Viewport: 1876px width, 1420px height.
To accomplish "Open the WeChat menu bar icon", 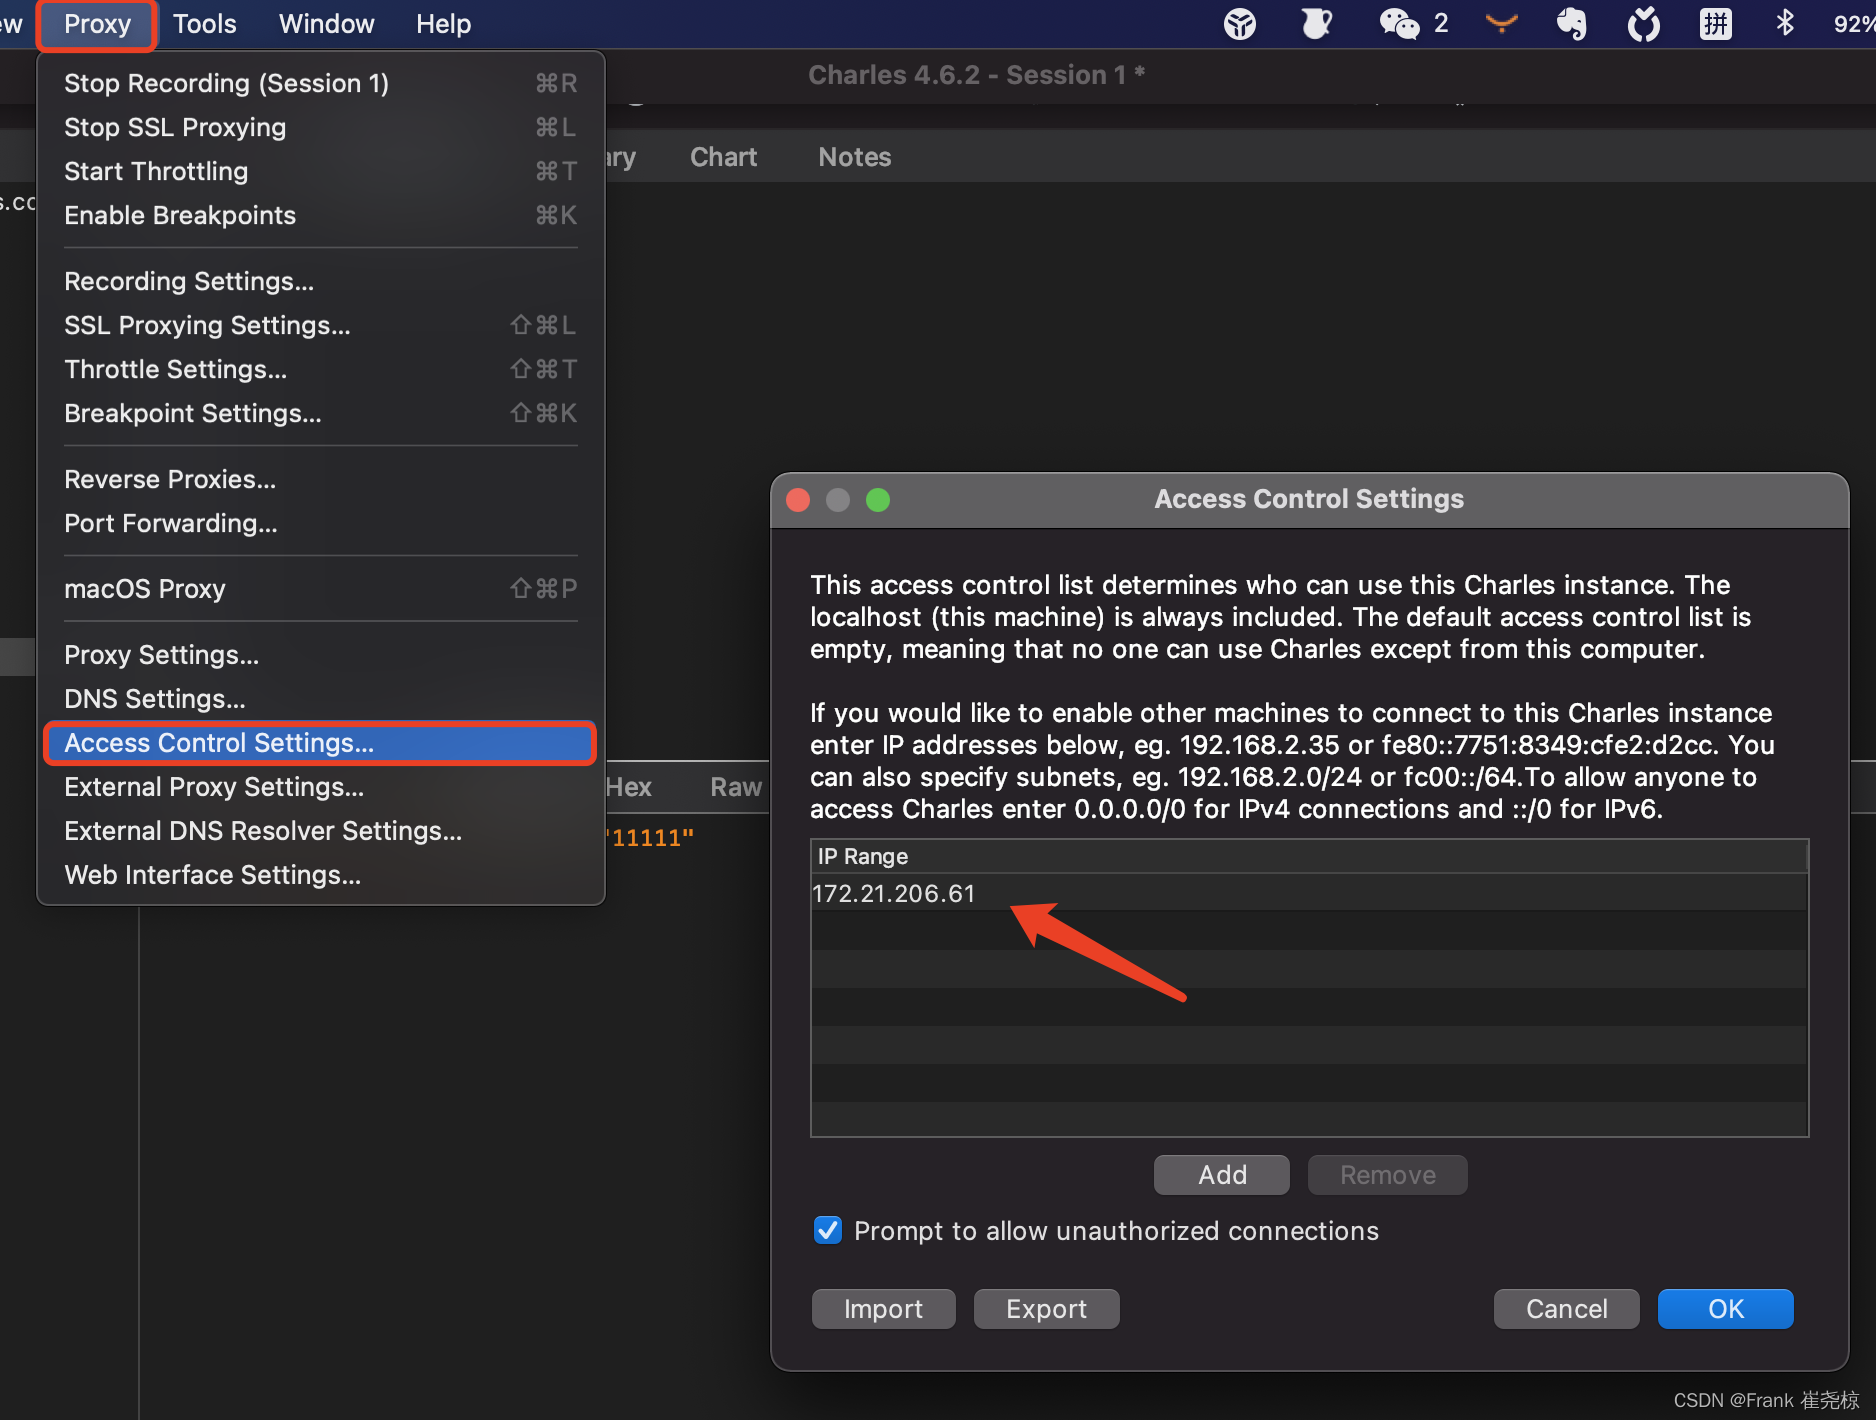I will click(1399, 23).
